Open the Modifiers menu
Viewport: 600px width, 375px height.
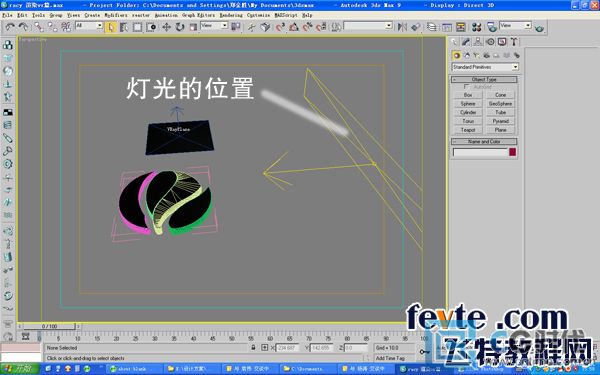pyautogui.click(x=116, y=15)
